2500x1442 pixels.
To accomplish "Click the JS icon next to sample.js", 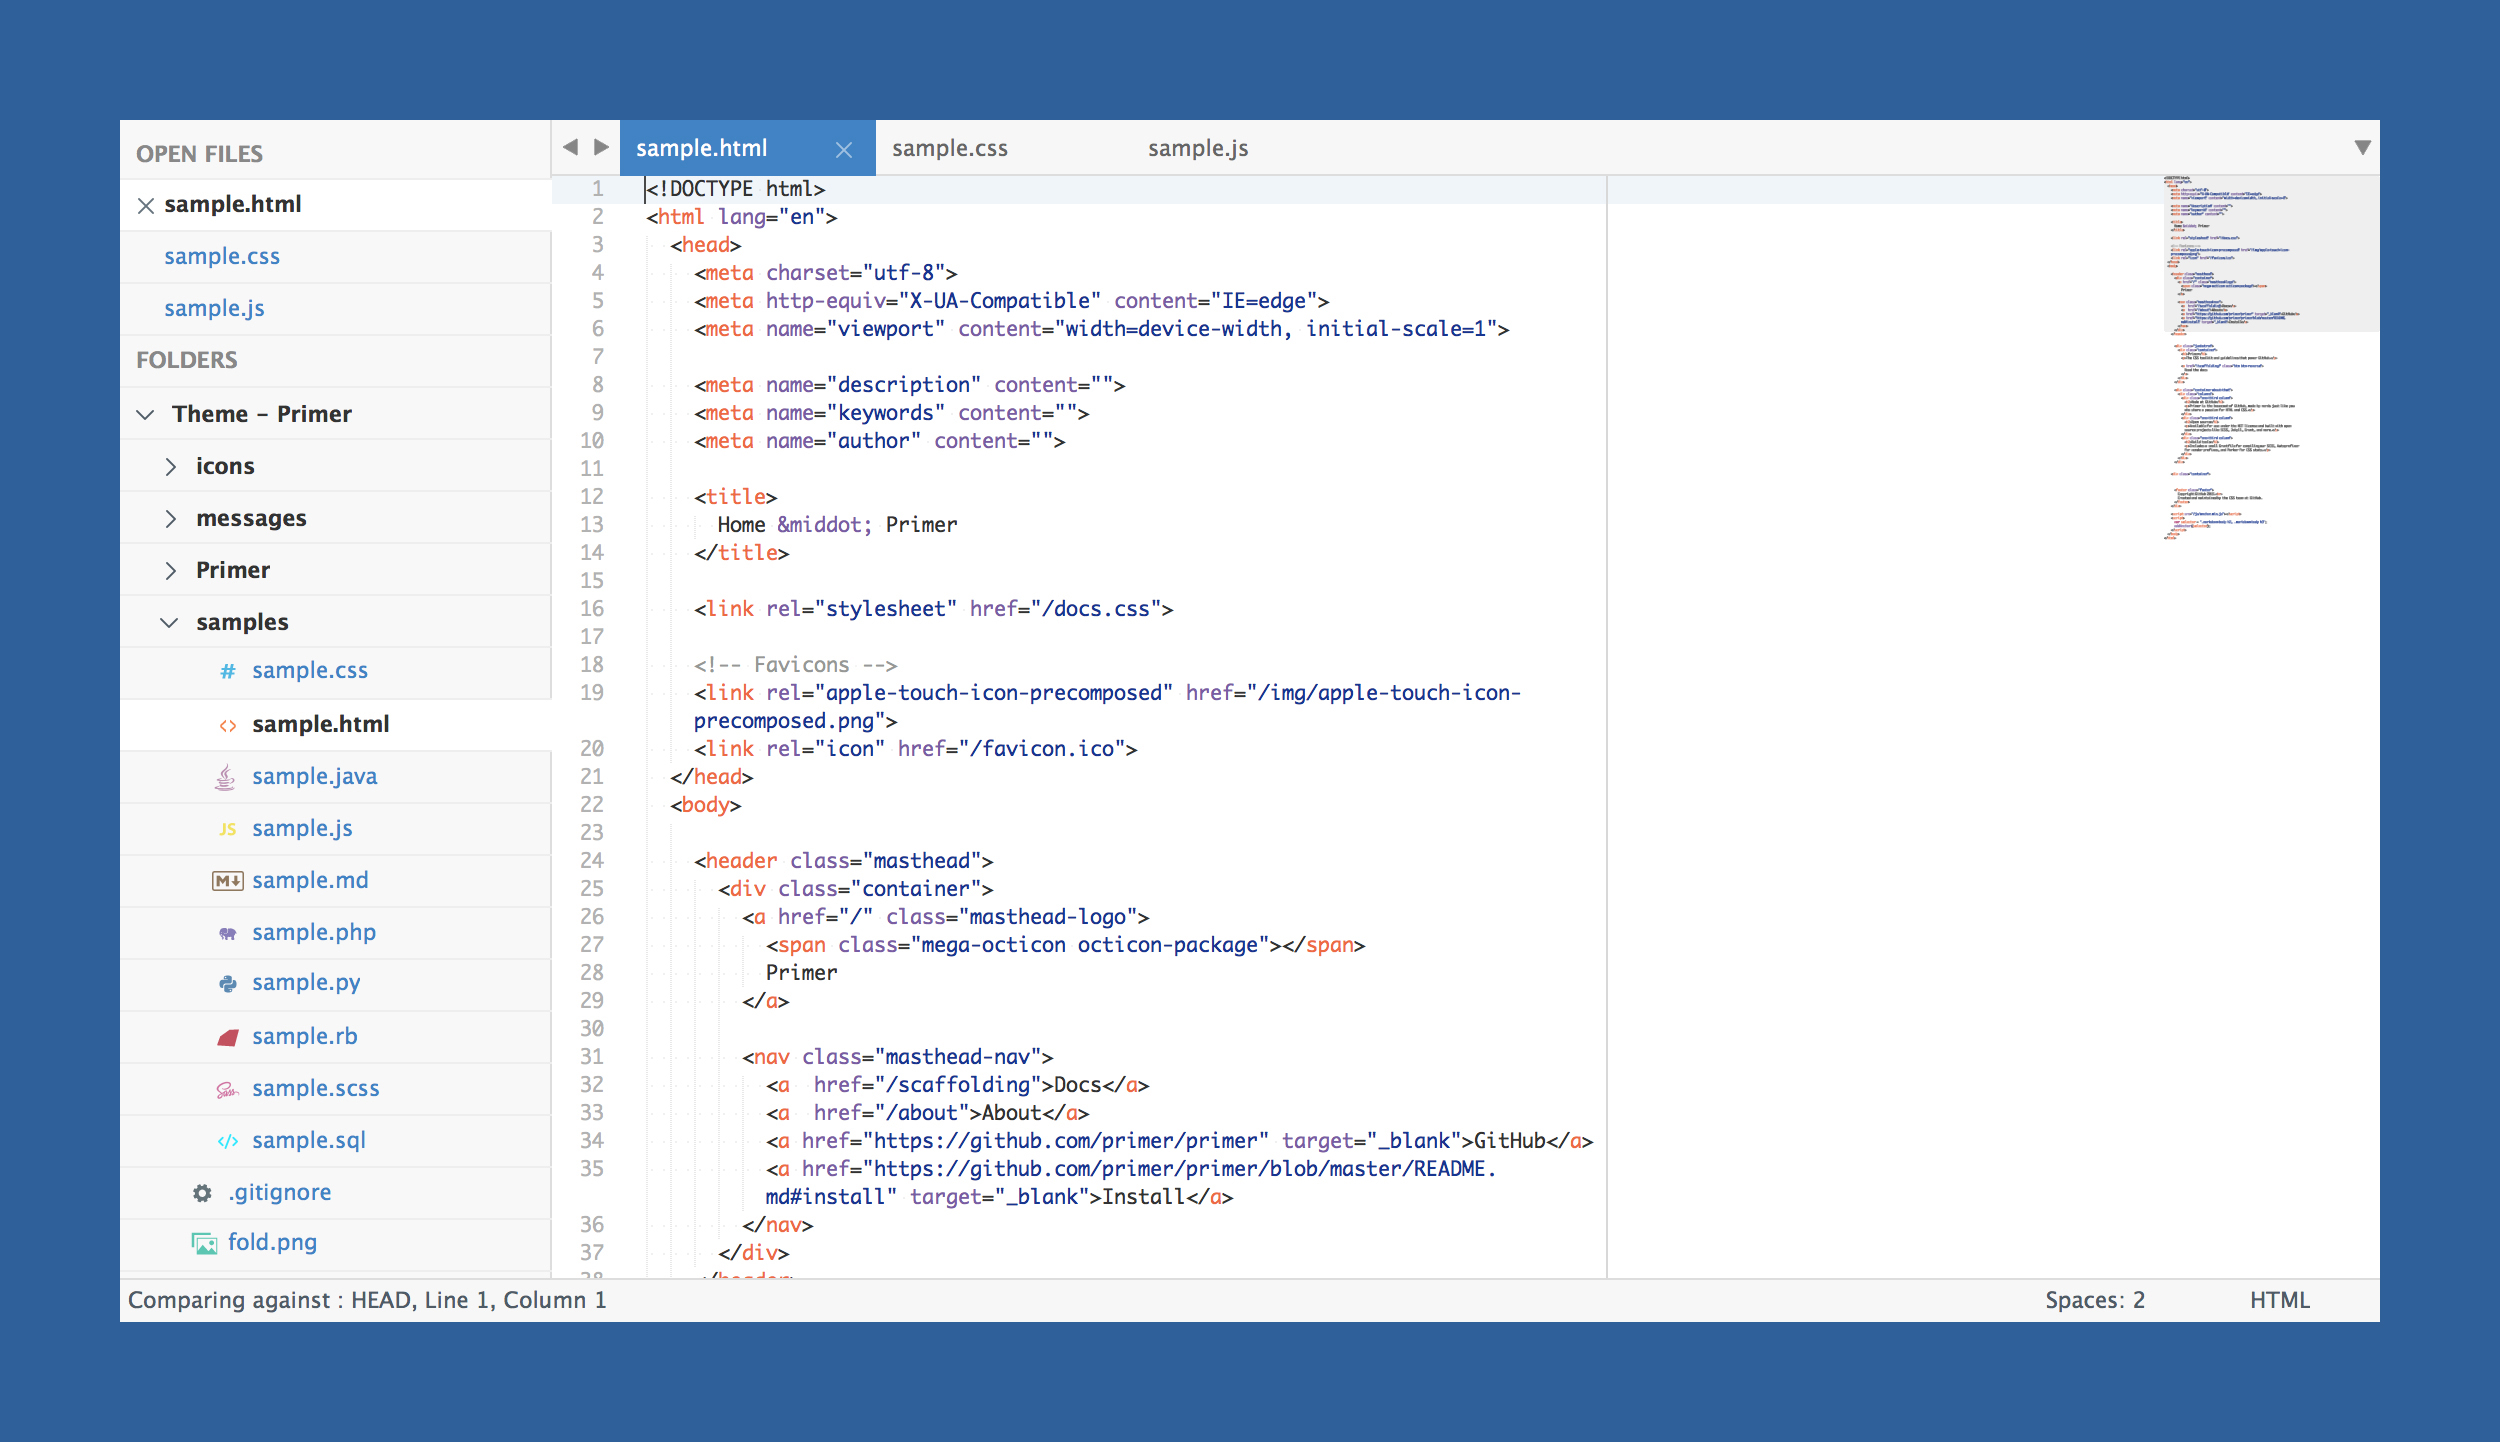I will (227, 829).
